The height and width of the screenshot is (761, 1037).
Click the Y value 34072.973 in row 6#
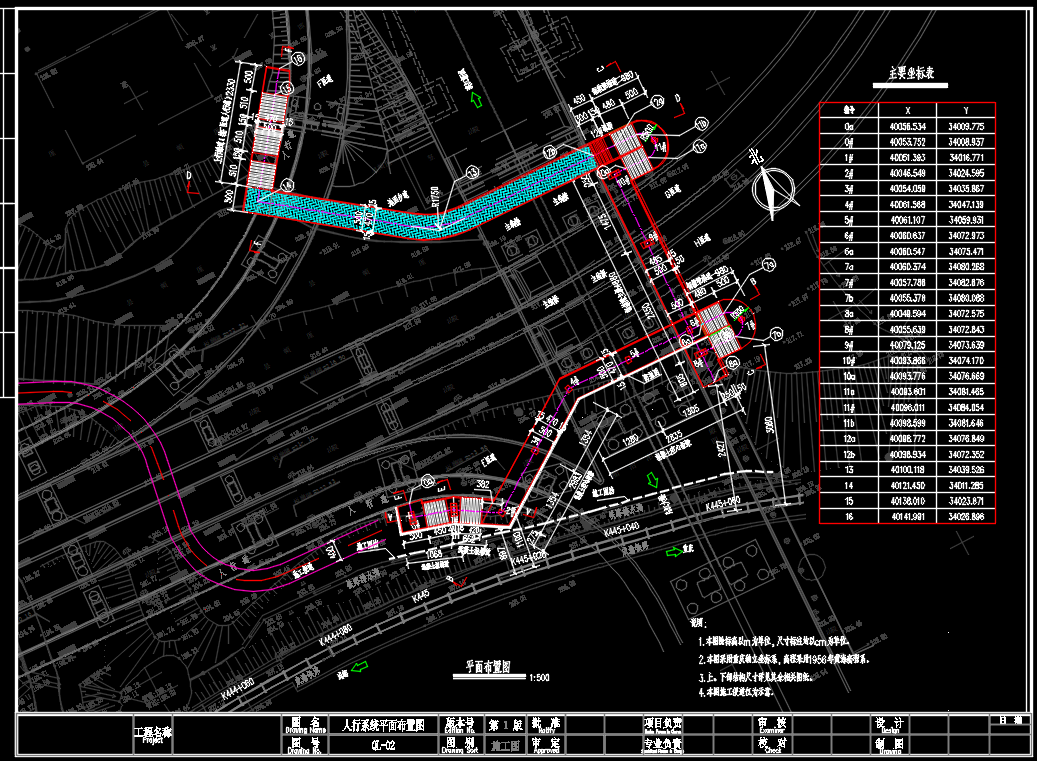(x=966, y=235)
